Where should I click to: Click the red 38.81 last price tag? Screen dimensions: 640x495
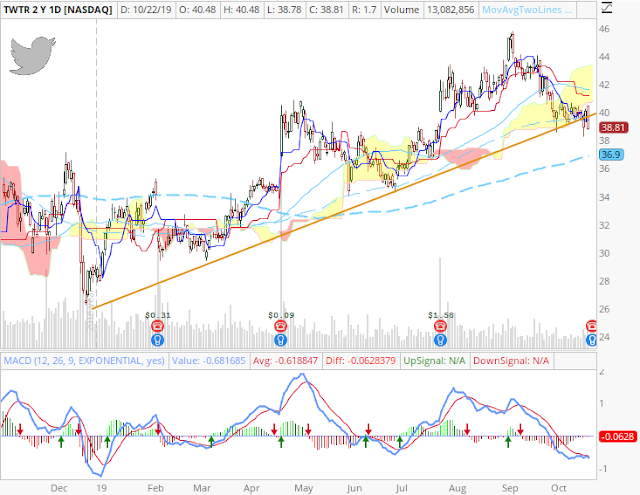613,128
